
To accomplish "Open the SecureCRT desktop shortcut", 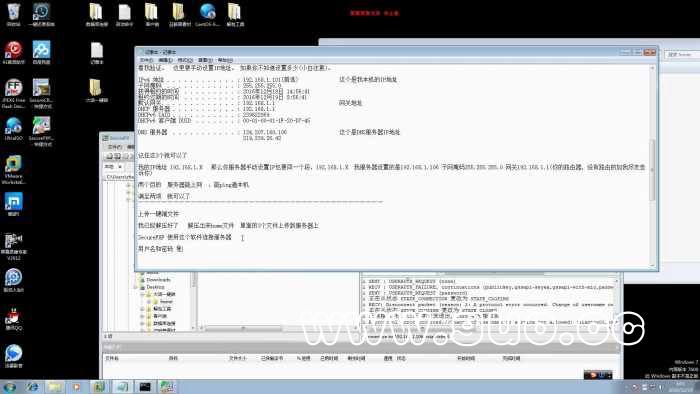I will click(41, 93).
